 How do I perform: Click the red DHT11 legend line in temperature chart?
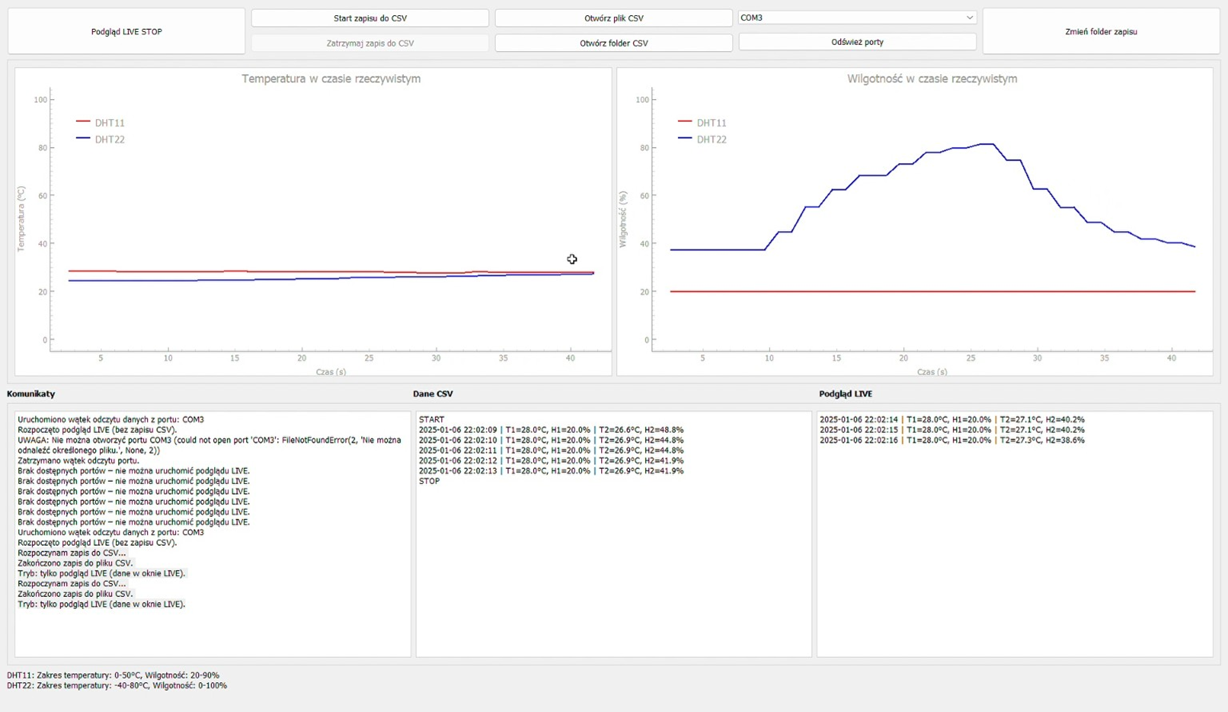point(83,122)
